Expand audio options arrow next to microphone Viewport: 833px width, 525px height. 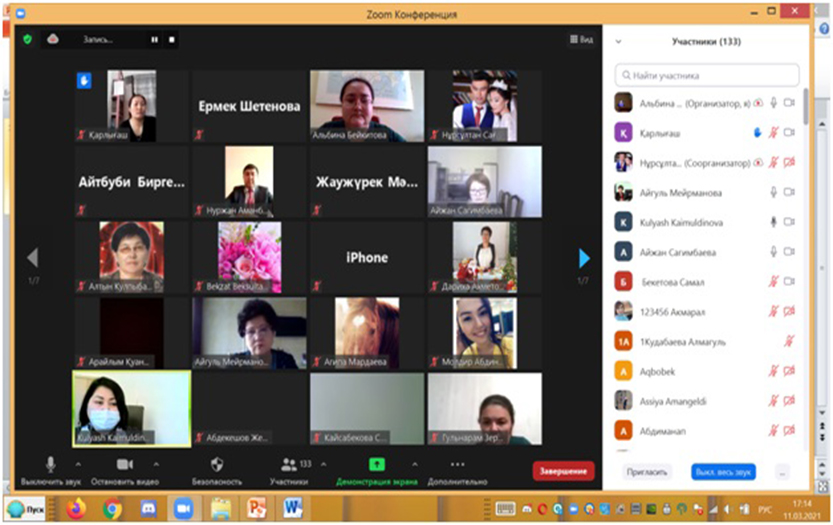pos(78,465)
